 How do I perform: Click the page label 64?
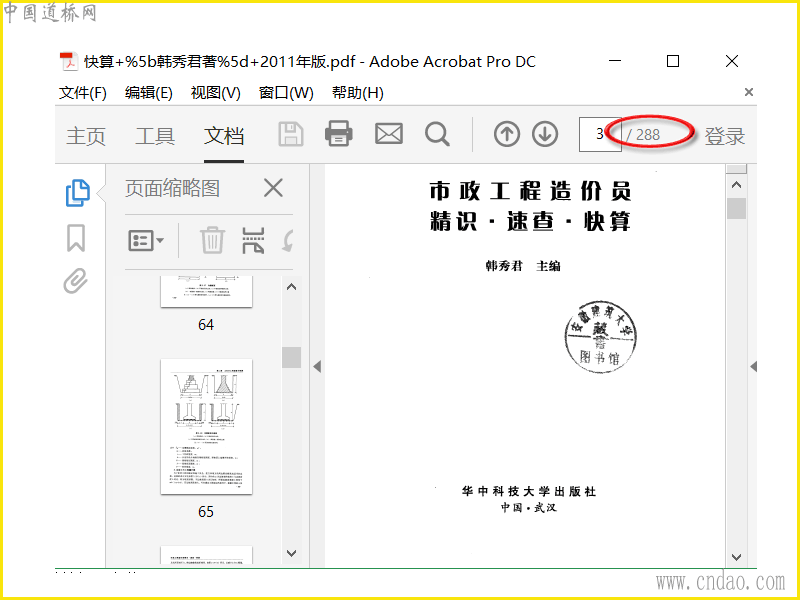click(x=206, y=324)
